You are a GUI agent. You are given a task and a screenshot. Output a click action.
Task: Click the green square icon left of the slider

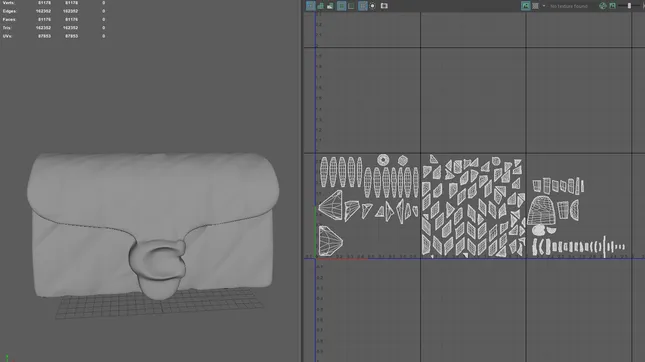pyautogui.click(x=613, y=6)
